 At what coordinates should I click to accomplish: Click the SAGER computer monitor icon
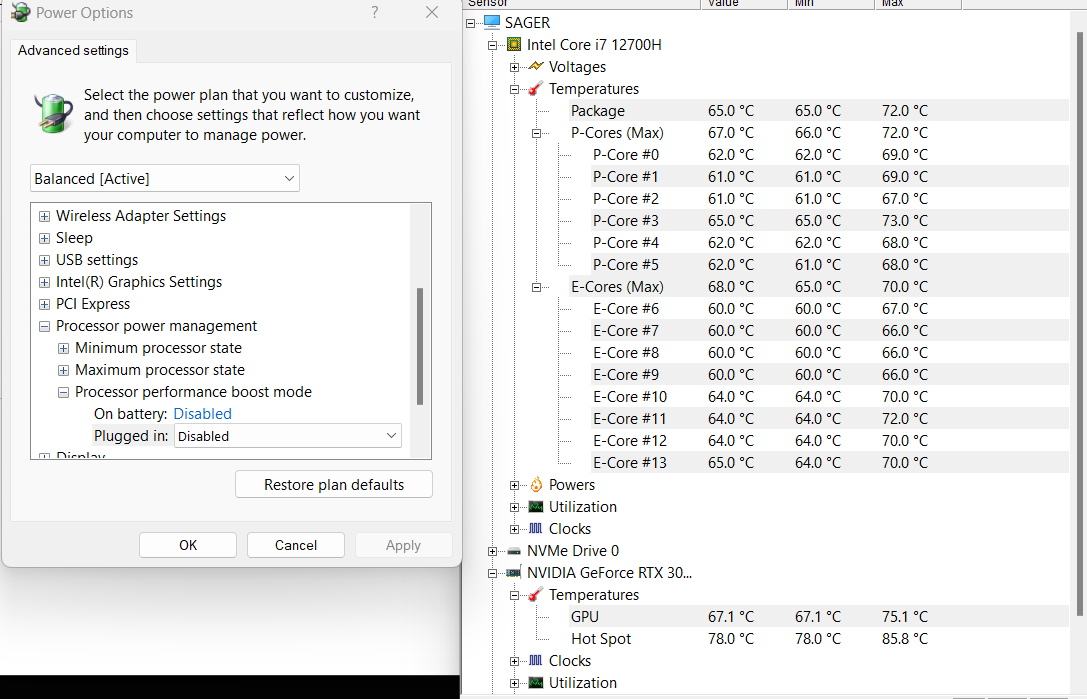pos(492,22)
